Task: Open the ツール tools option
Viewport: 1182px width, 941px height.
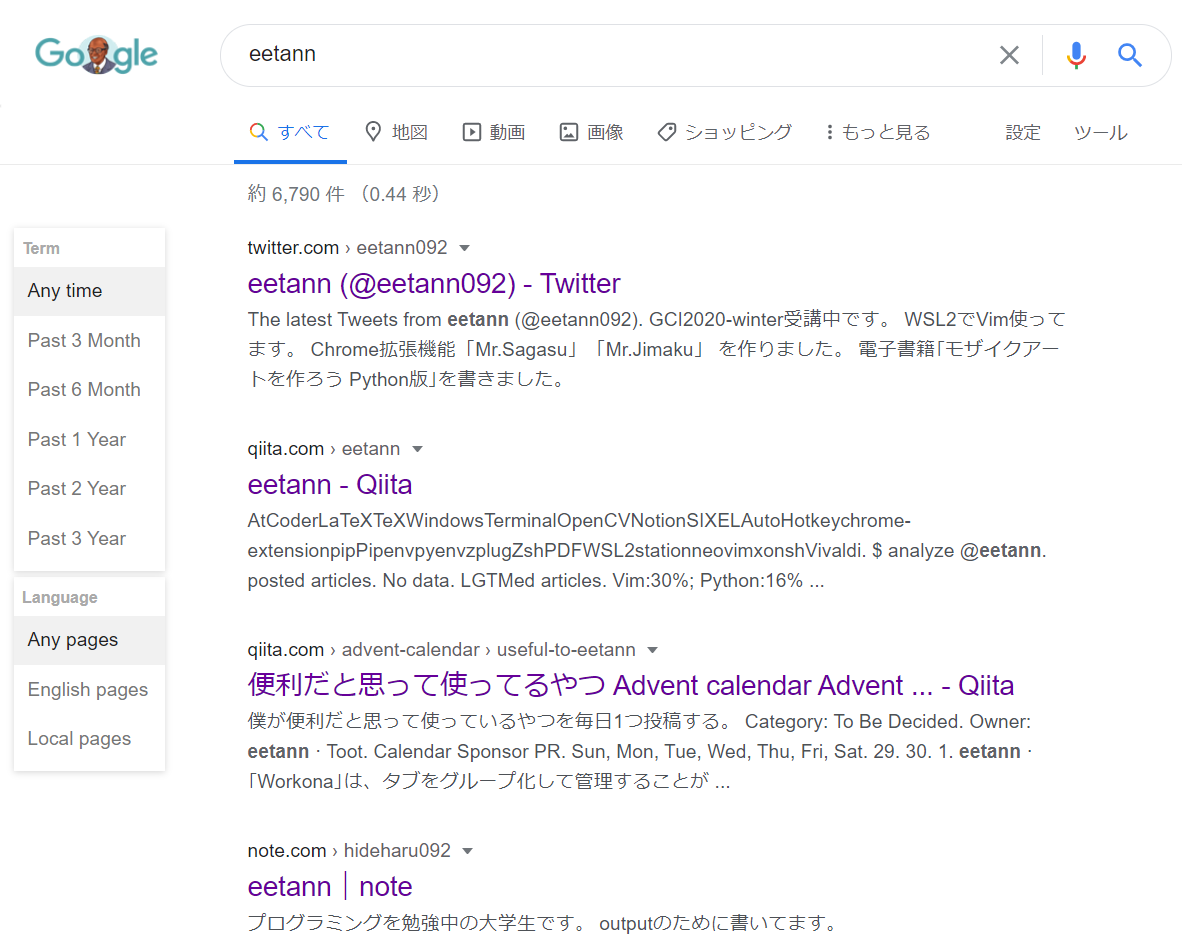Action: 1101,133
